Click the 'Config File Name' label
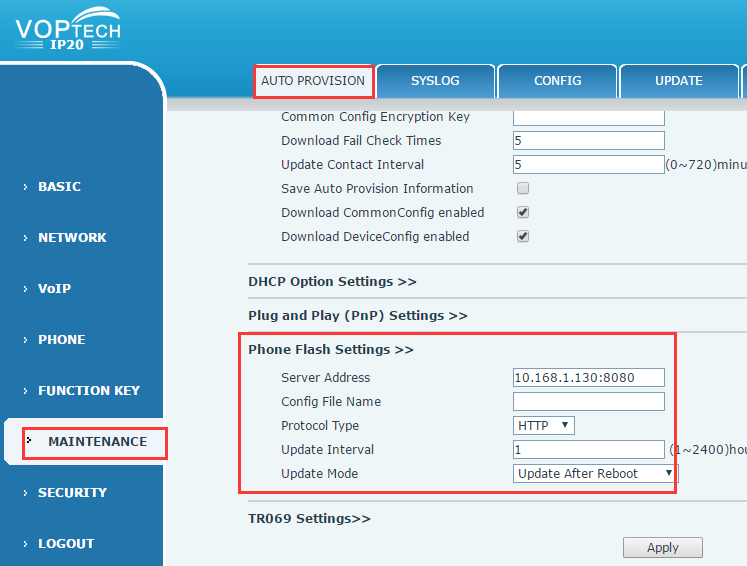The height and width of the screenshot is (566, 747). coord(331,402)
